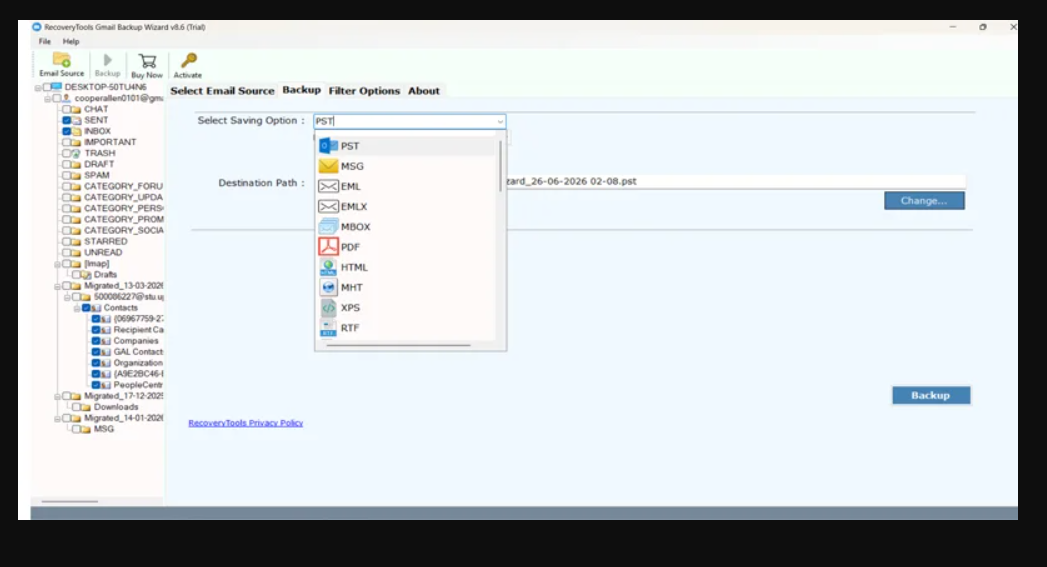The width and height of the screenshot is (1047, 567).
Task: Select the XPS icon option
Action: coord(328,307)
